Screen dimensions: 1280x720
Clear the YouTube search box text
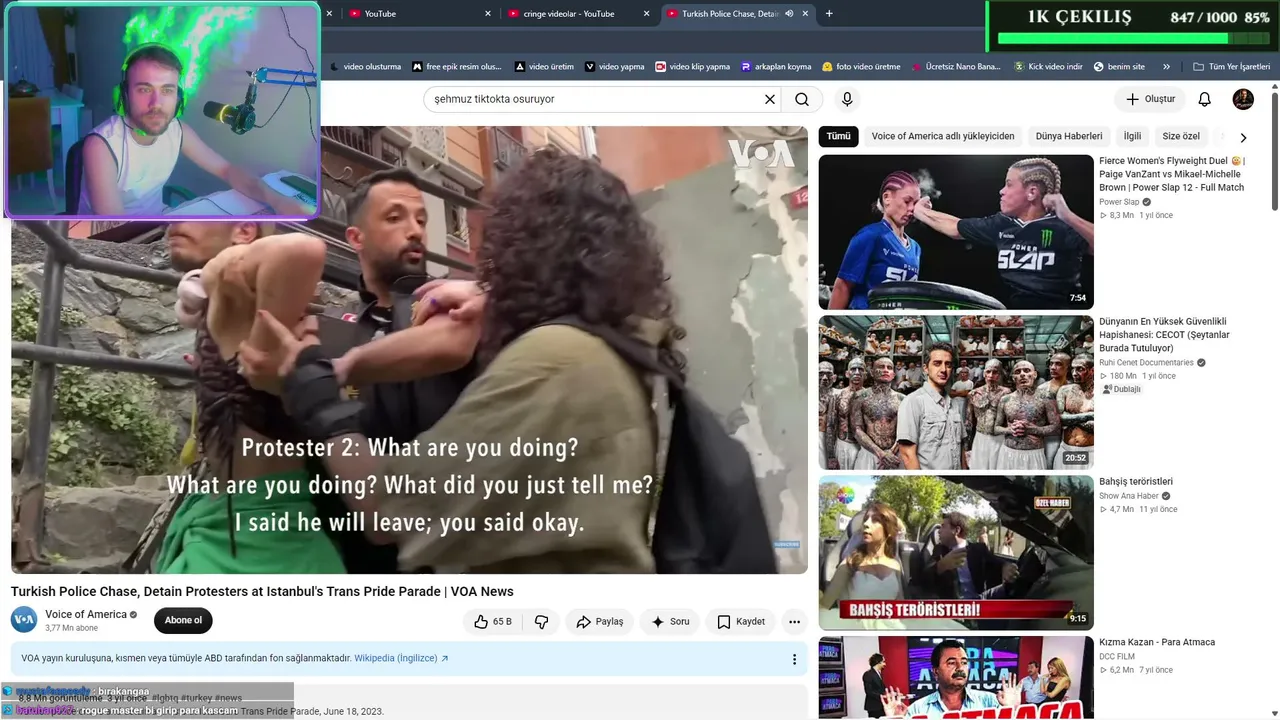(770, 99)
